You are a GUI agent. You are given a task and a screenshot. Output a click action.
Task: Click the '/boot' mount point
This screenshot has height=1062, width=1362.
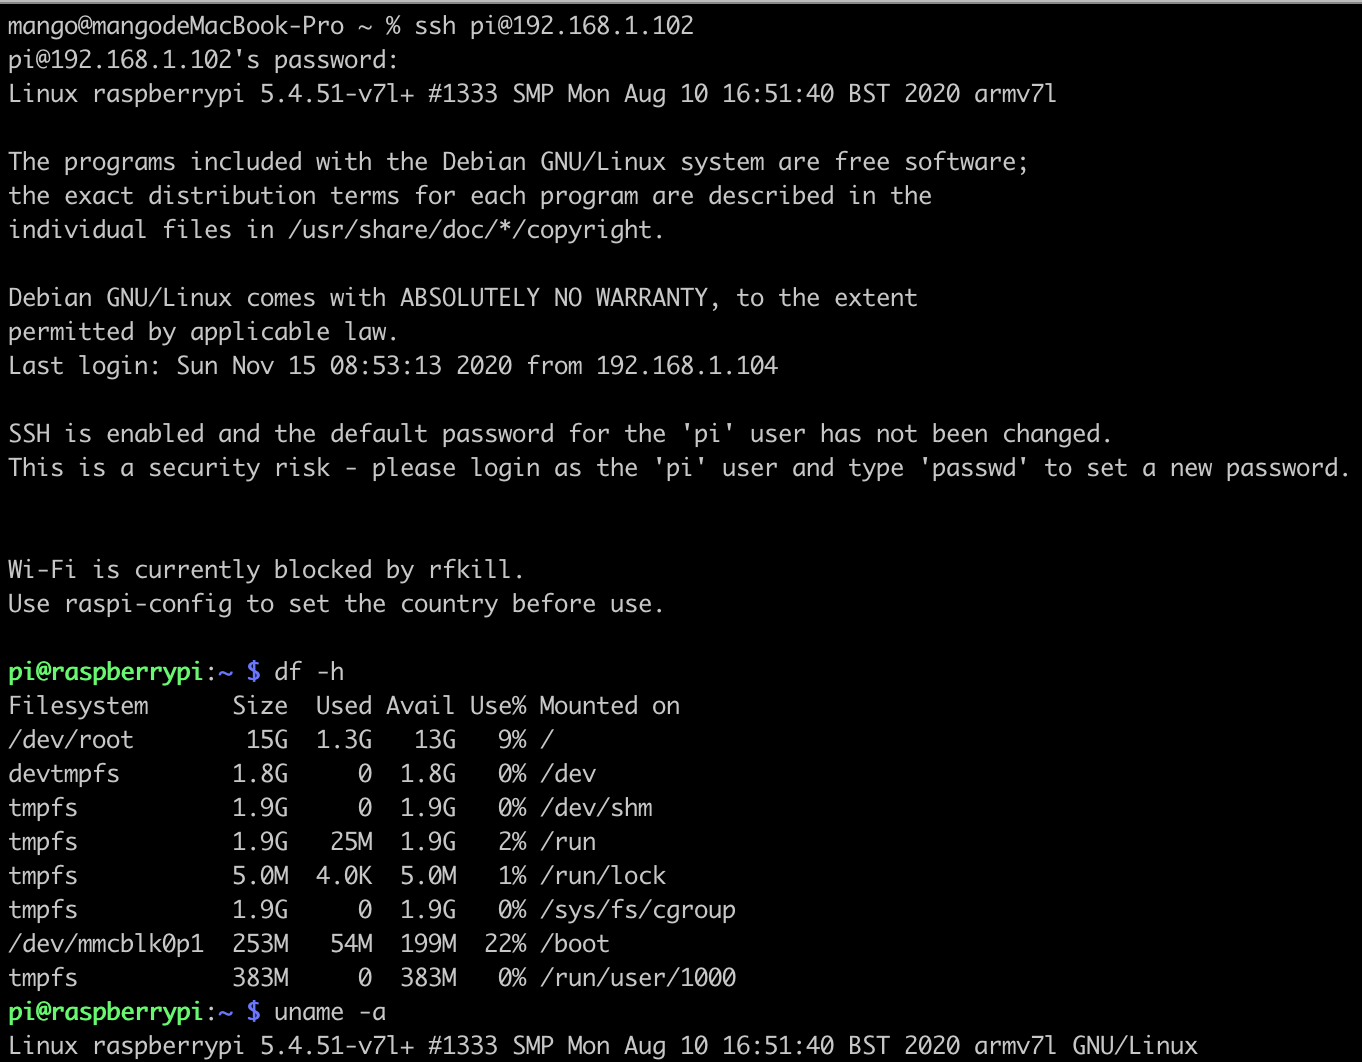point(574,944)
